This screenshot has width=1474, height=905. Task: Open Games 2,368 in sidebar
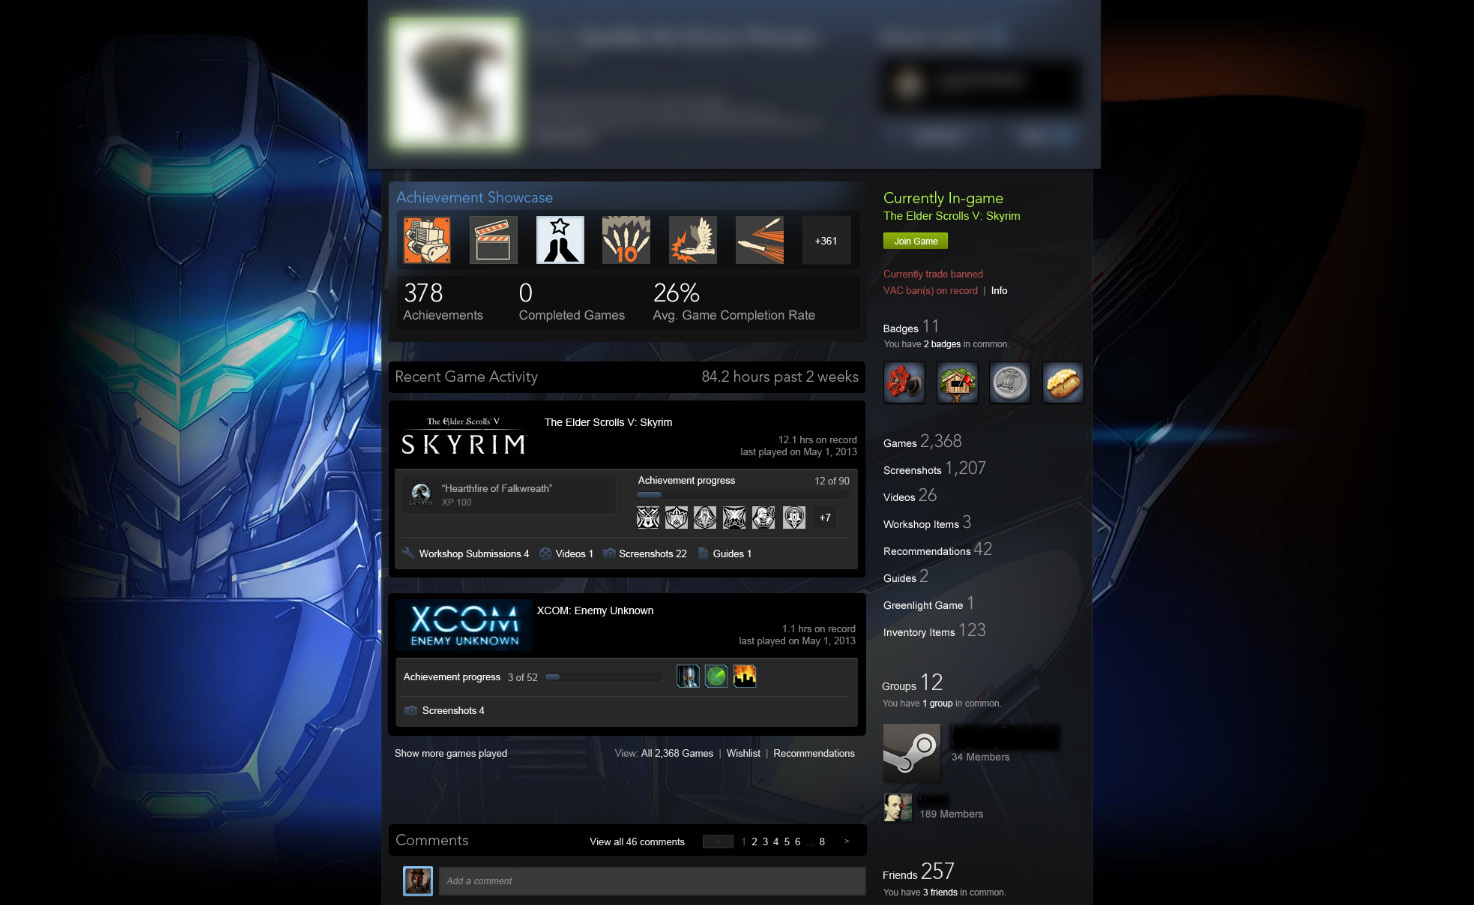922,441
